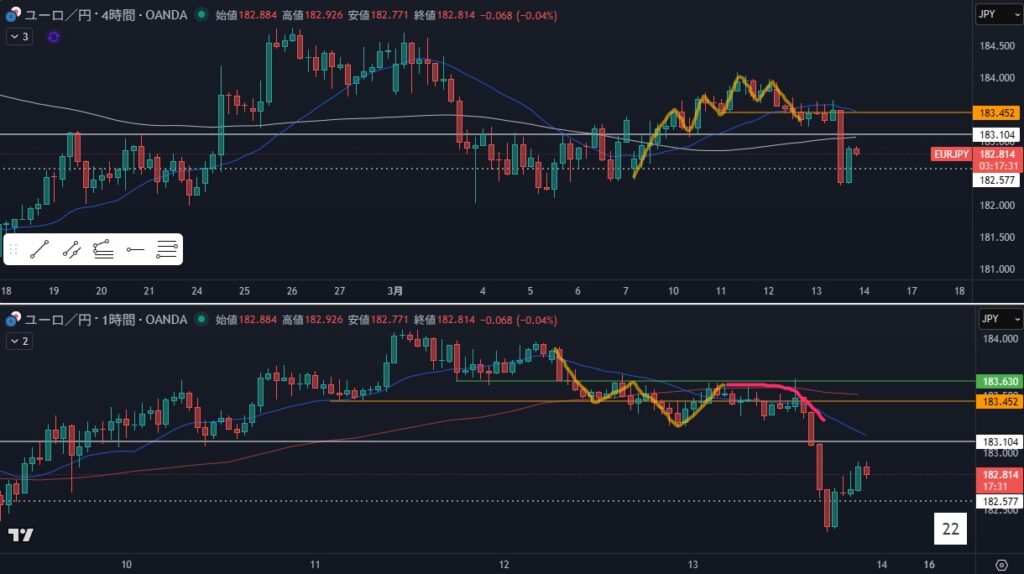This screenshot has height=574, width=1024.
Task: Click the EUR/JPY flag icon on 4-hour chart
Action: click(11, 16)
